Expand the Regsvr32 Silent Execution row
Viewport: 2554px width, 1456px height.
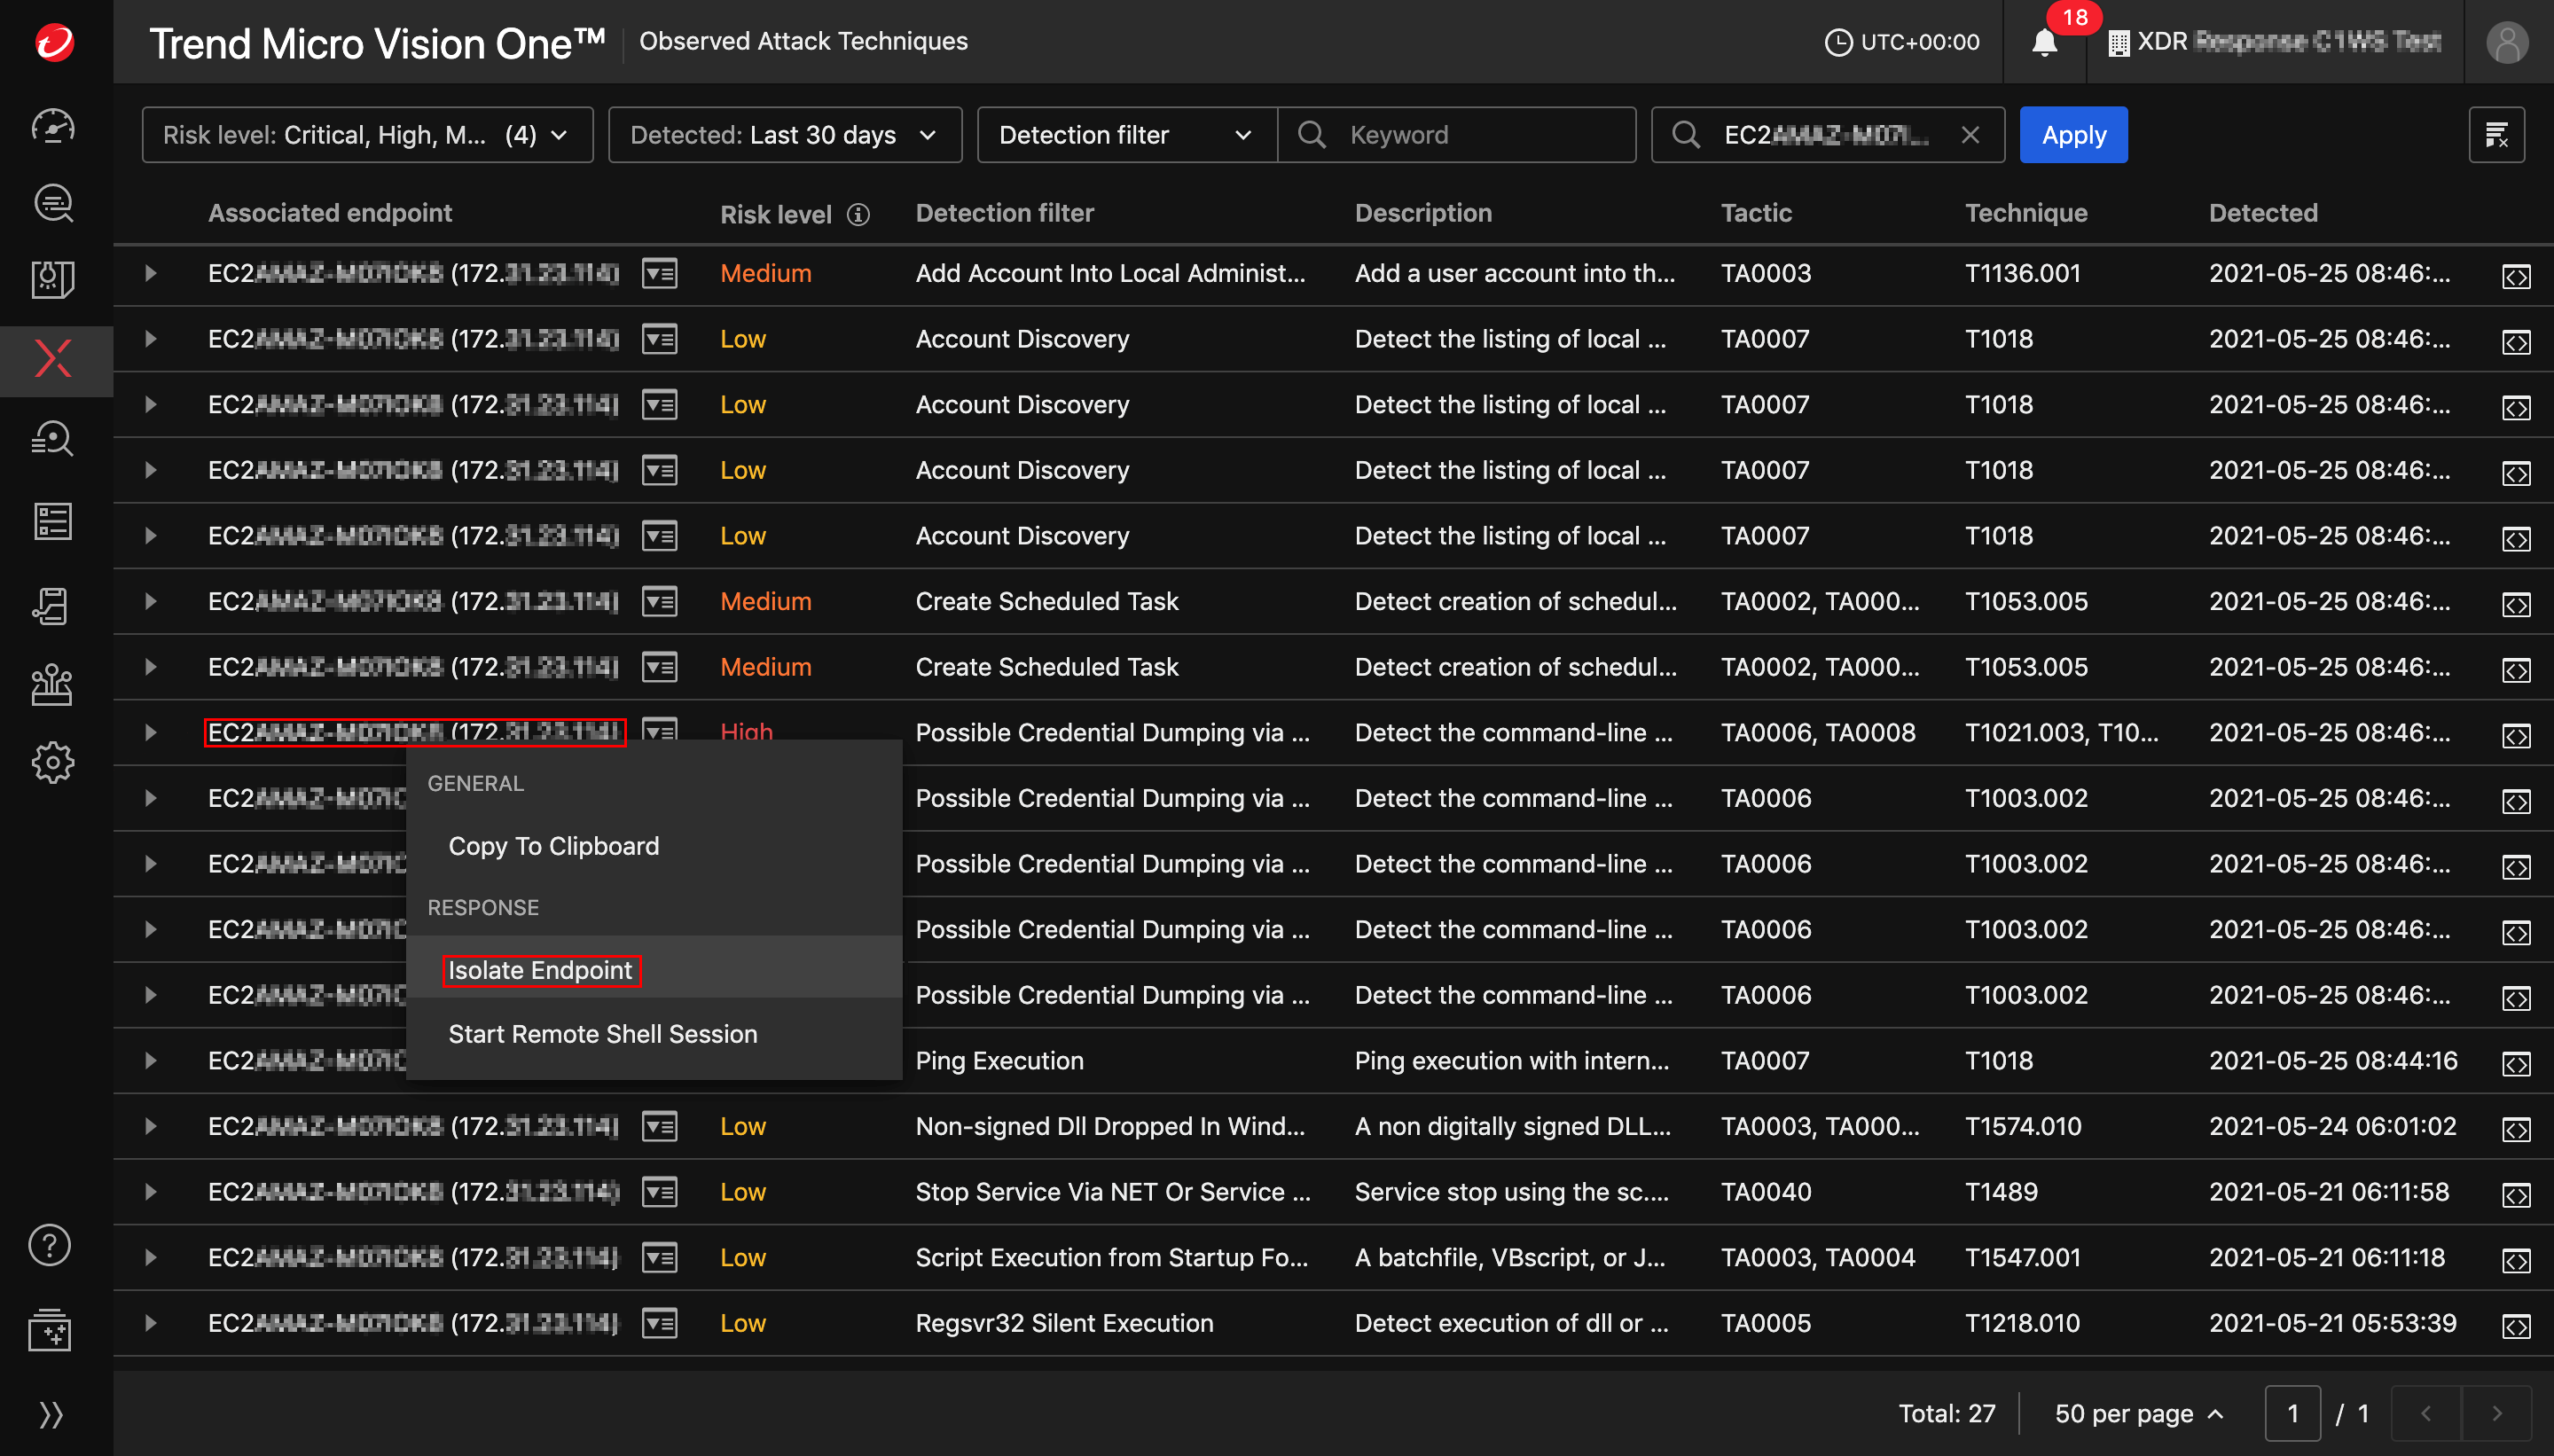coord(150,1323)
